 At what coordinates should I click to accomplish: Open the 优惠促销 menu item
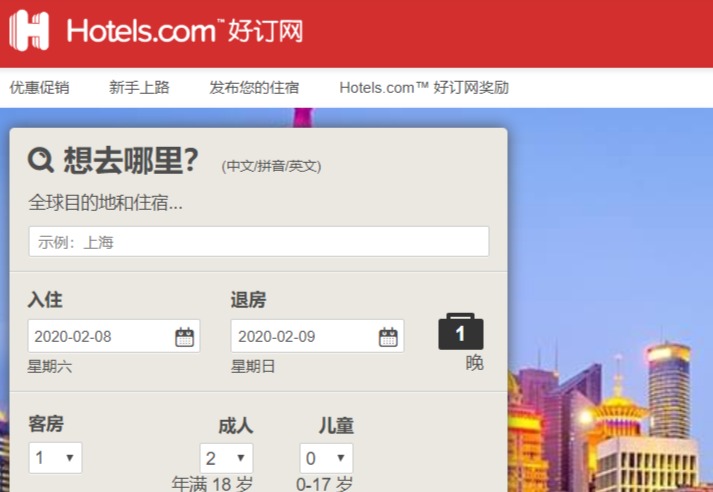40,87
